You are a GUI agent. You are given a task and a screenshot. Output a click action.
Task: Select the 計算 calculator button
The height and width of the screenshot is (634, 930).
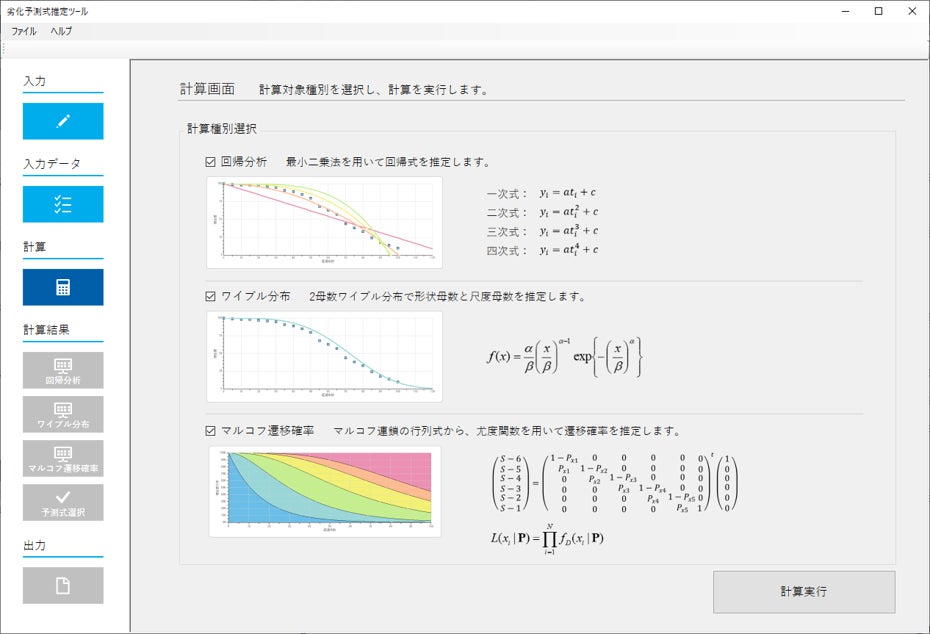coord(63,287)
